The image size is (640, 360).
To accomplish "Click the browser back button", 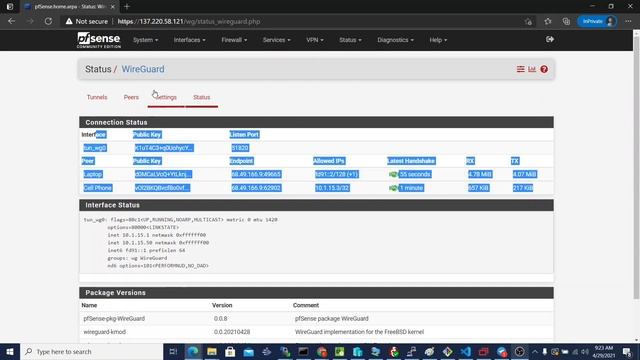I will [x=11, y=21].
